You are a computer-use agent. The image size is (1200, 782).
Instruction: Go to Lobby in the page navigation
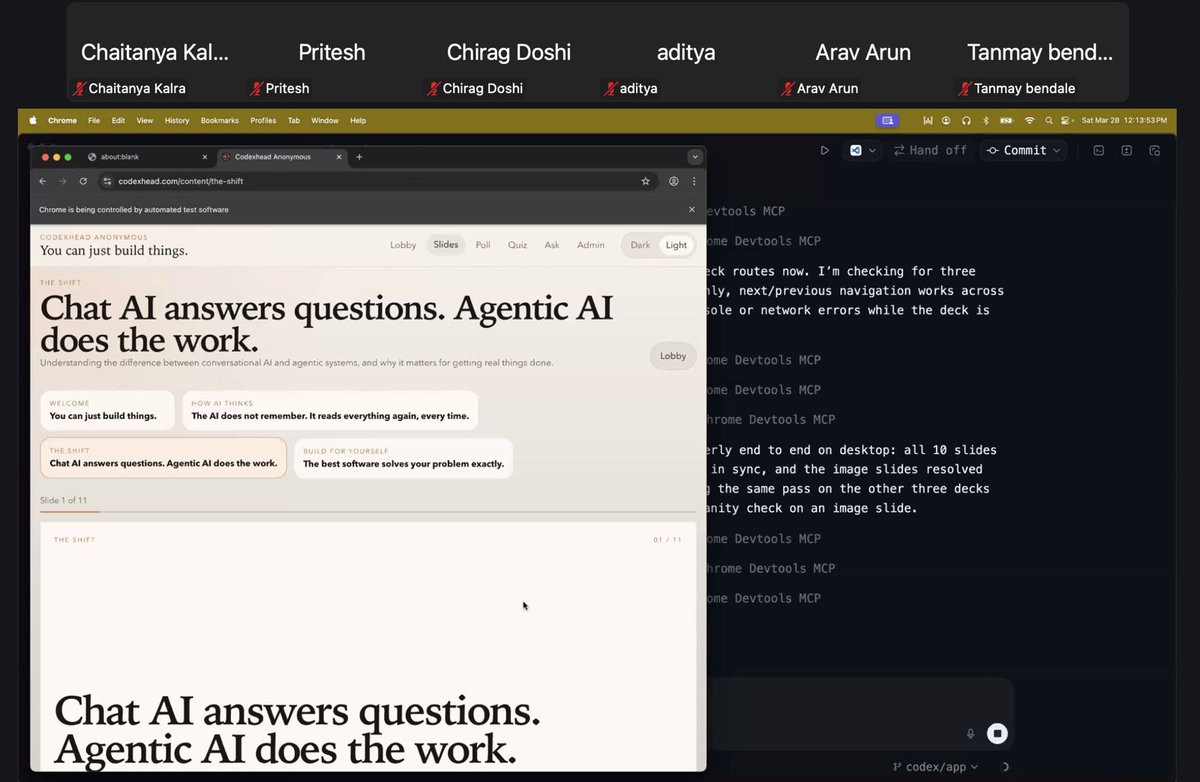point(403,245)
